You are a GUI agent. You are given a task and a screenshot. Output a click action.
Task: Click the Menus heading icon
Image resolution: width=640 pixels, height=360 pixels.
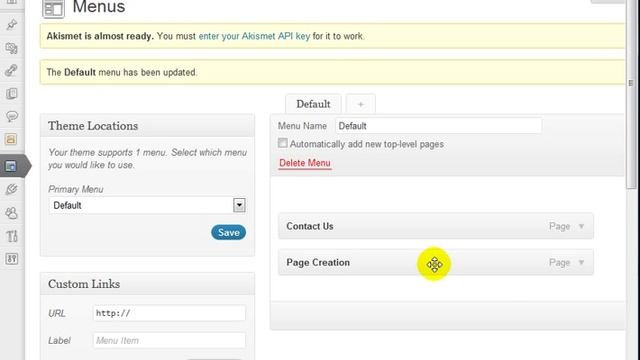coord(53,9)
